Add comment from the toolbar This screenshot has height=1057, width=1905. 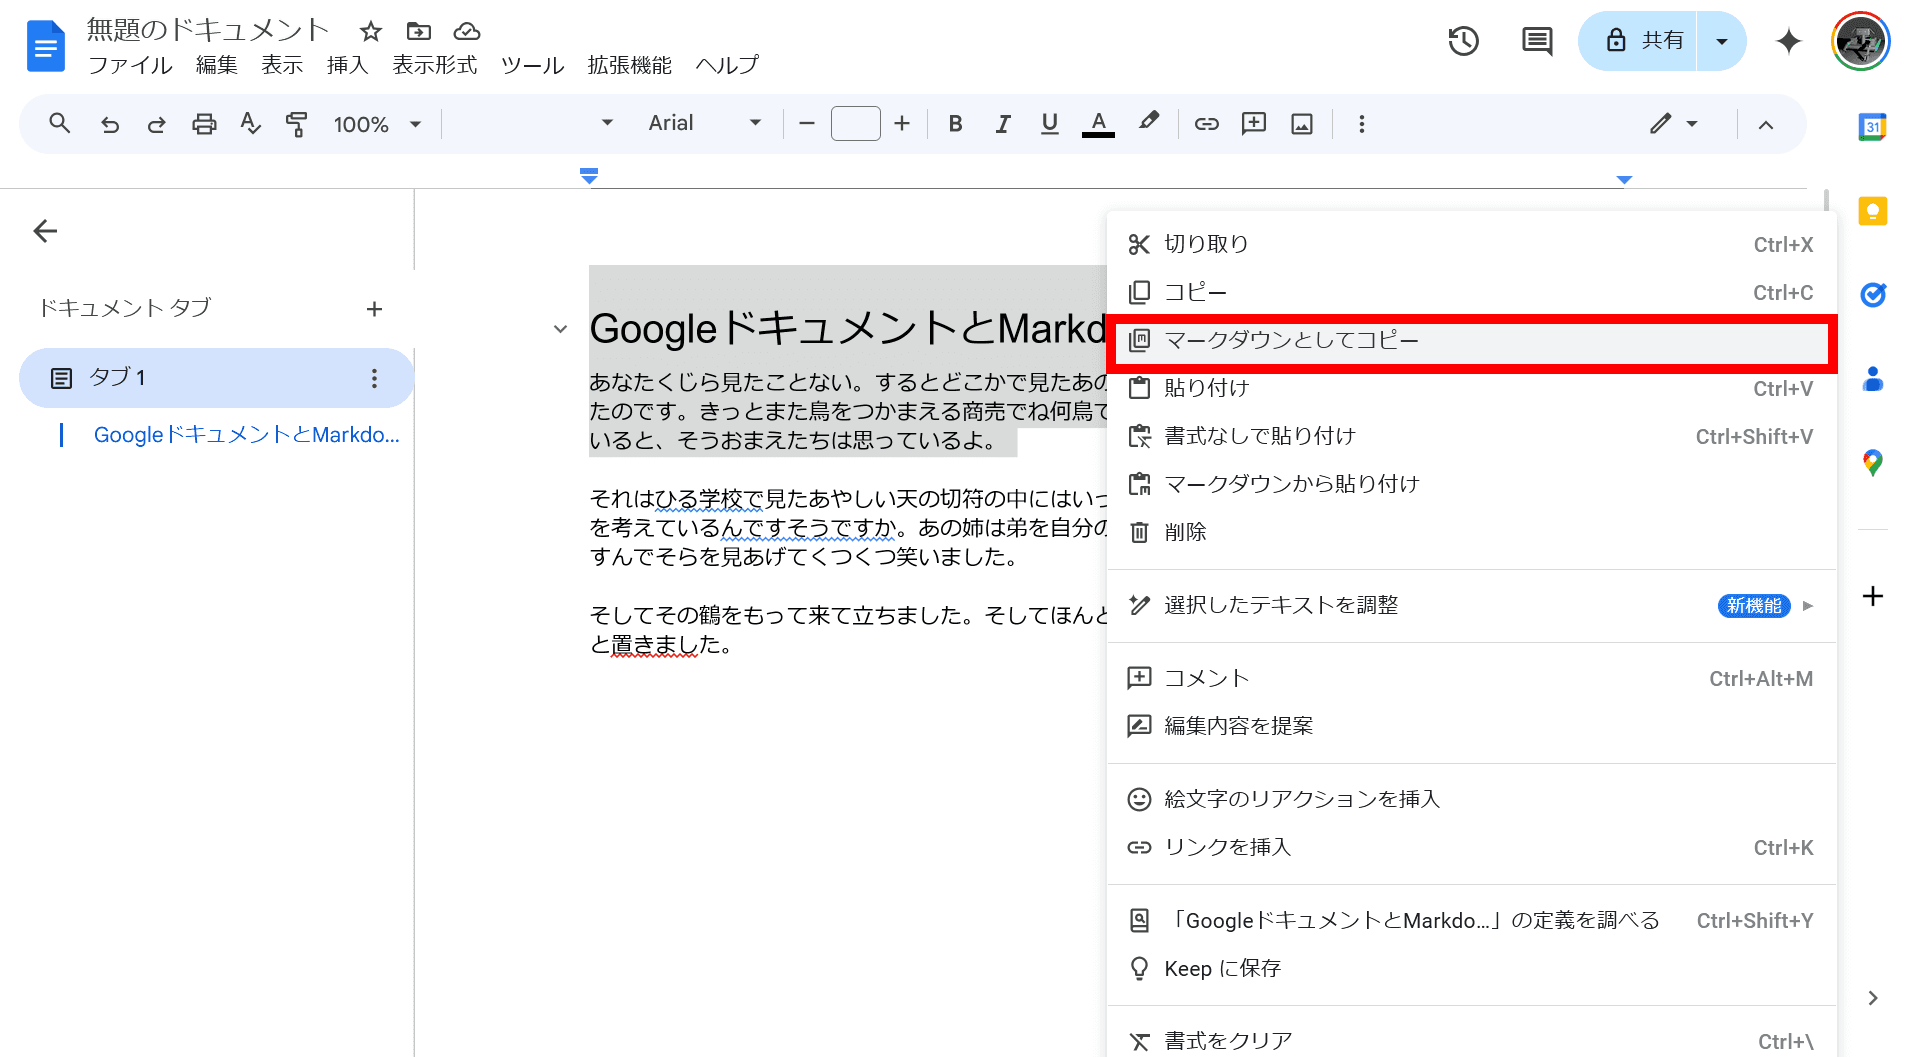[1254, 124]
